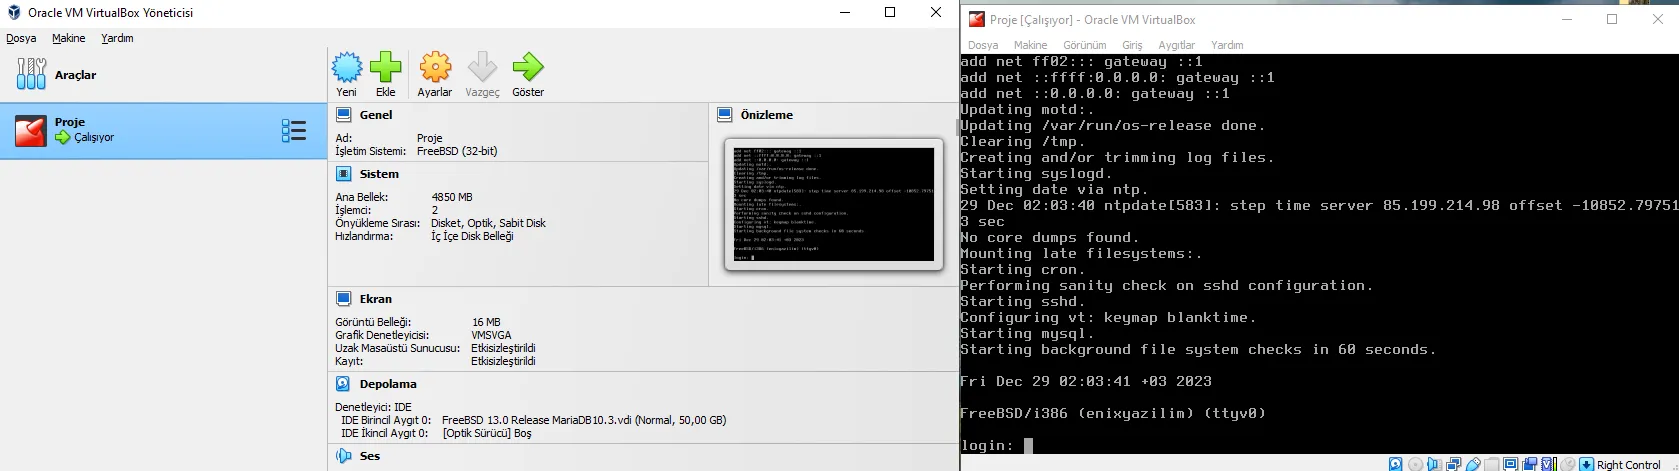Open the Yardım menu in Proje VM window
The image size is (1679, 471).
pyautogui.click(x=1227, y=45)
